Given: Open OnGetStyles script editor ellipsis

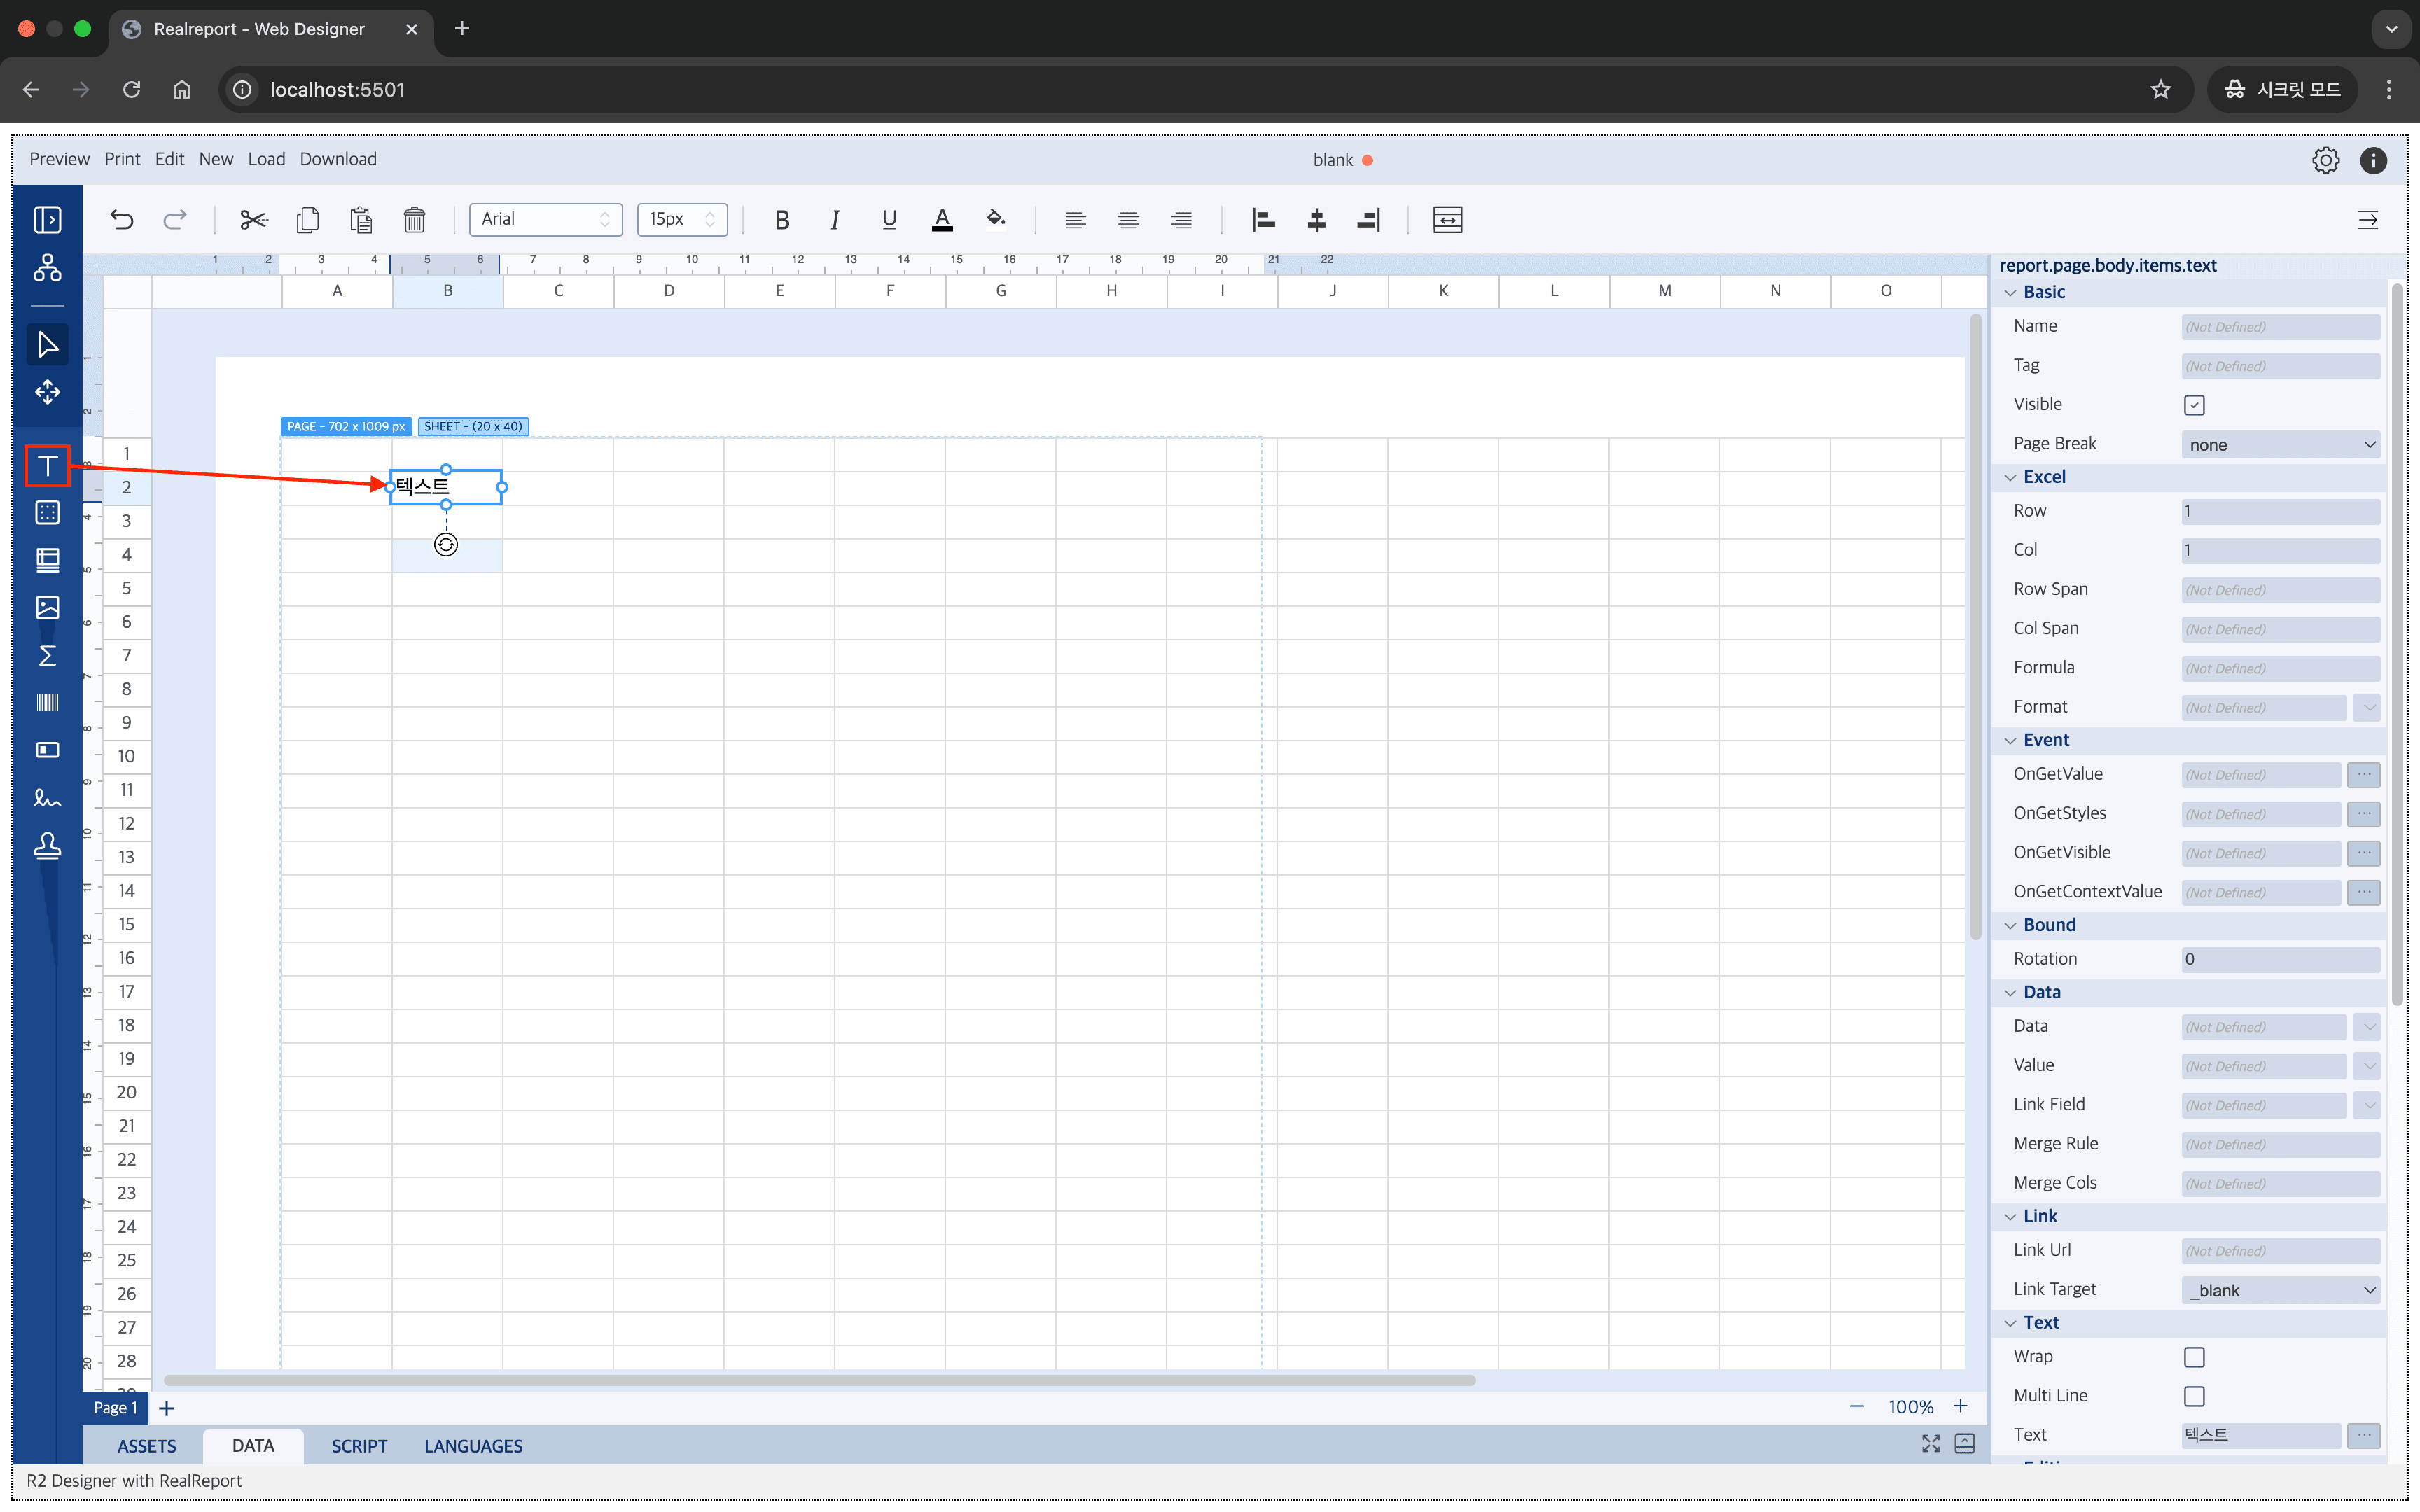Looking at the screenshot, I should pyautogui.click(x=2364, y=813).
